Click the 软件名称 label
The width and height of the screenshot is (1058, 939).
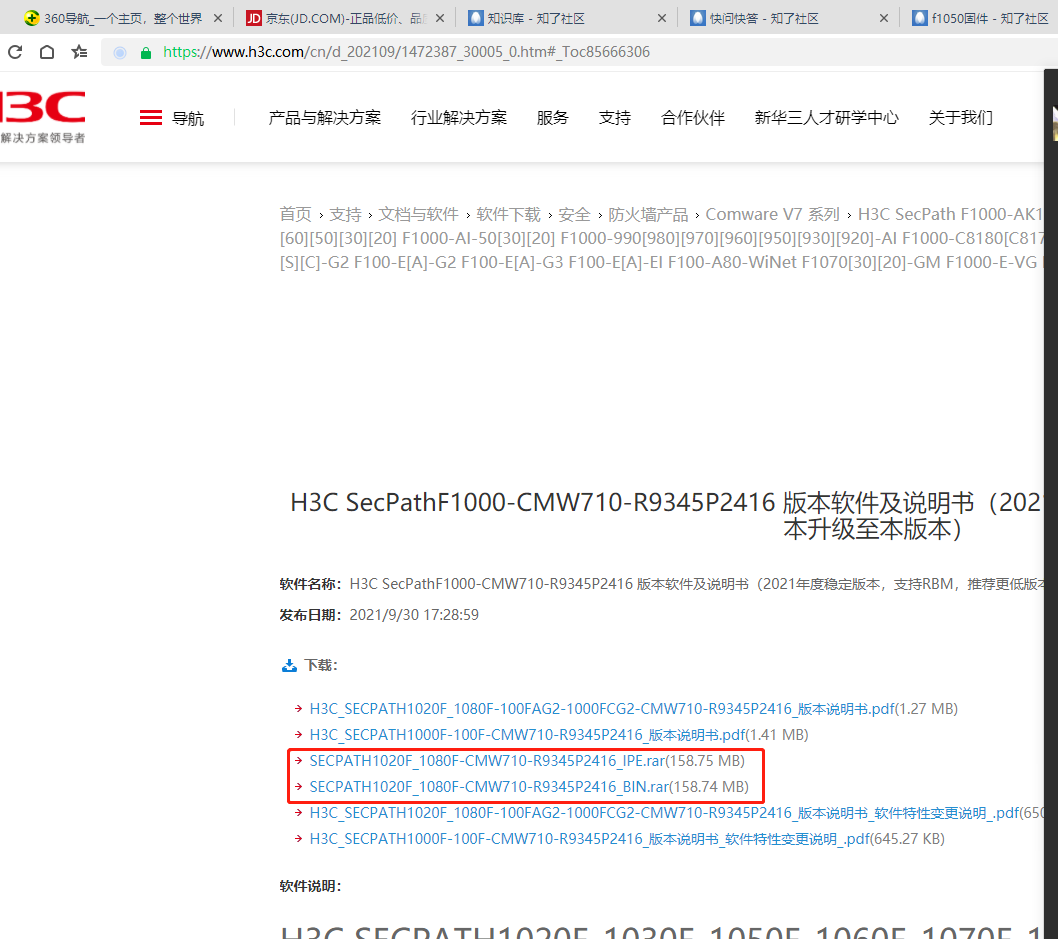point(310,584)
